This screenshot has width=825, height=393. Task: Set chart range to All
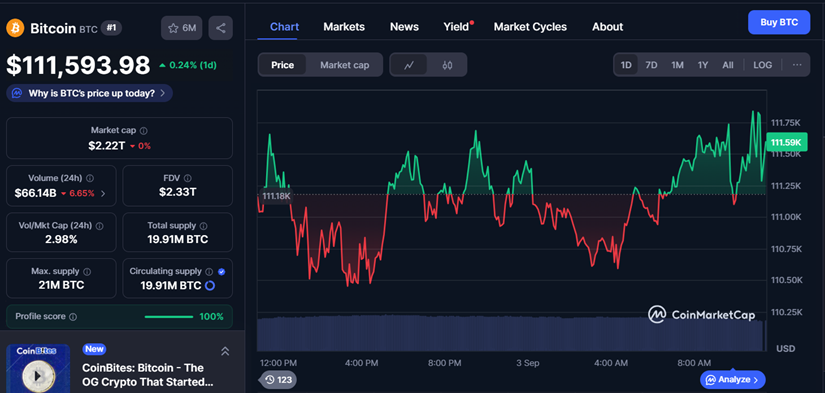coord(728,65)
